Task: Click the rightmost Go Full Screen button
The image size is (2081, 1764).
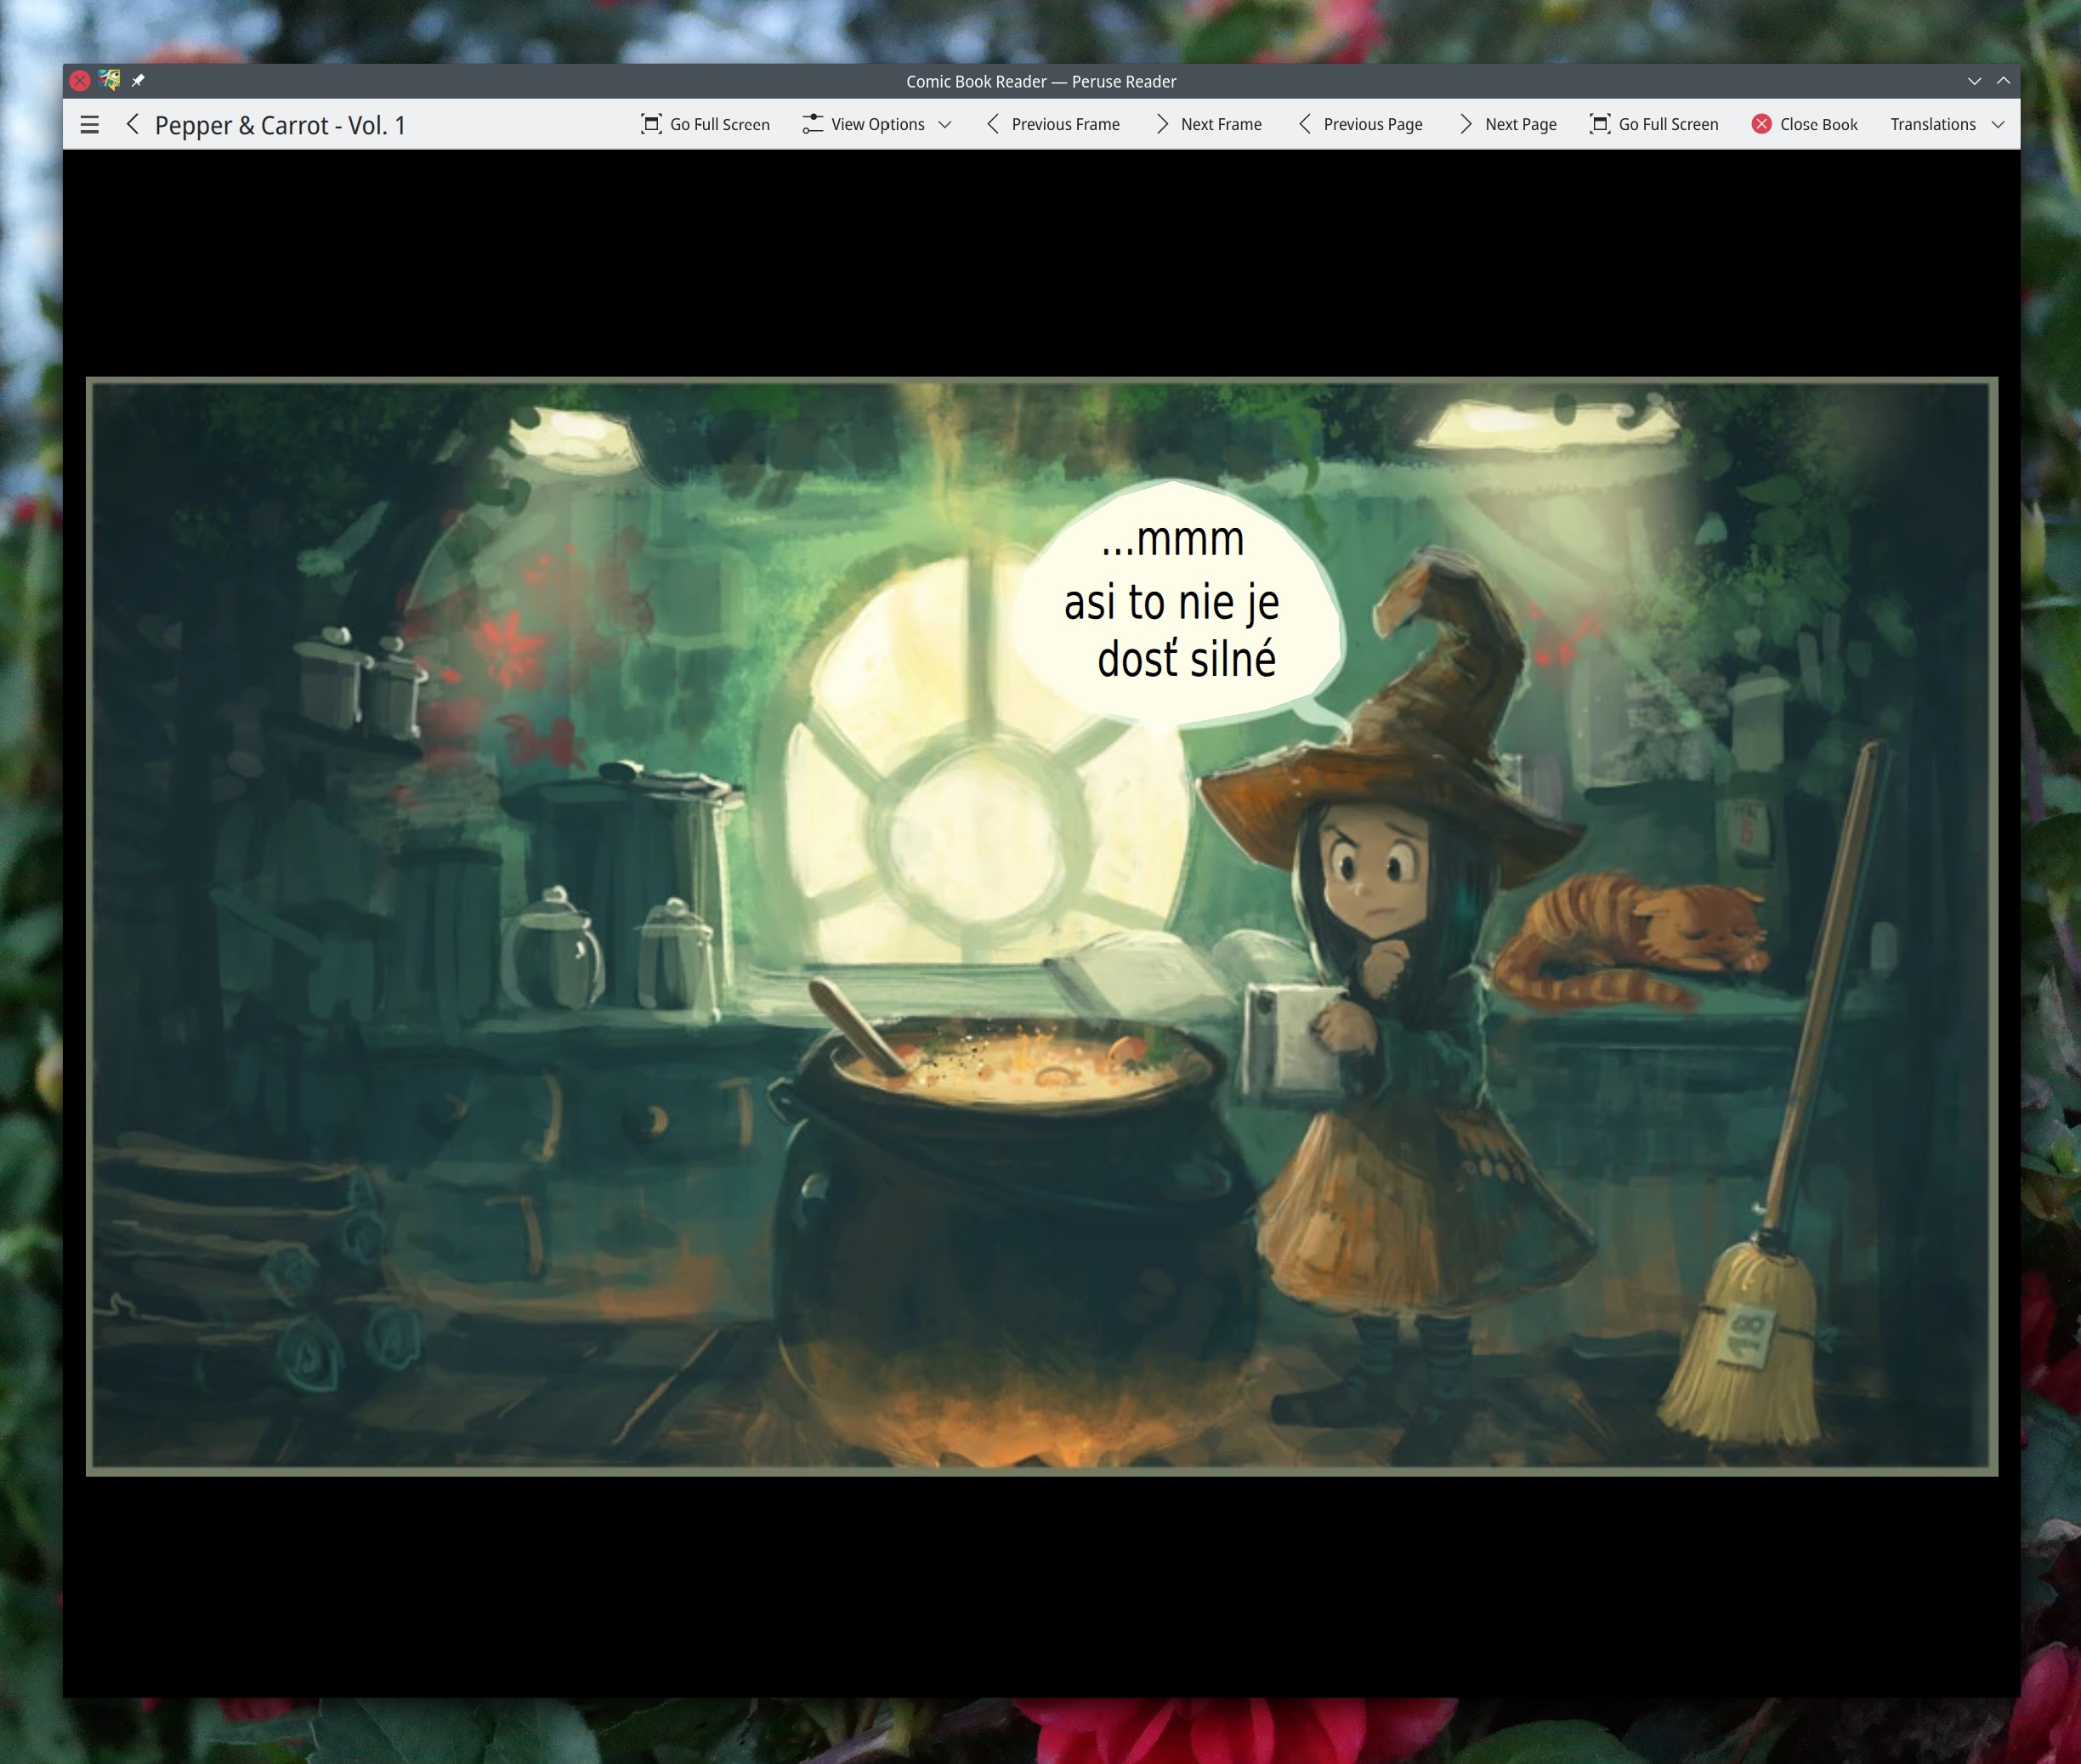Action: (x=1654, y=124)
